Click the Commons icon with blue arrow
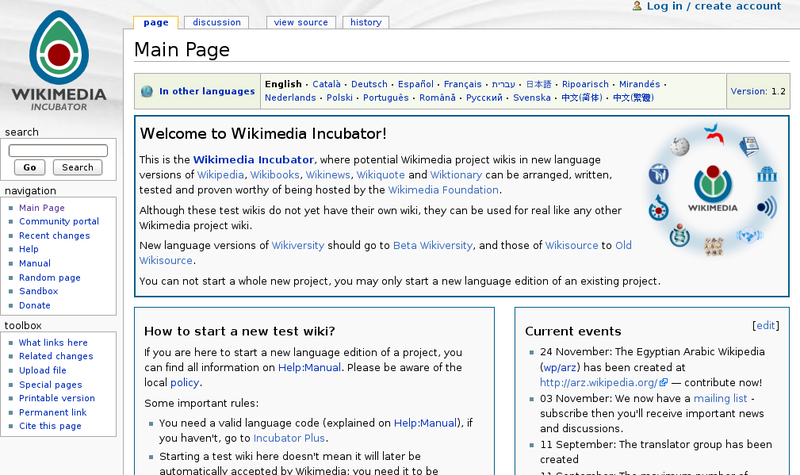This screenshot has width=800, height=475. pos(658,209)
